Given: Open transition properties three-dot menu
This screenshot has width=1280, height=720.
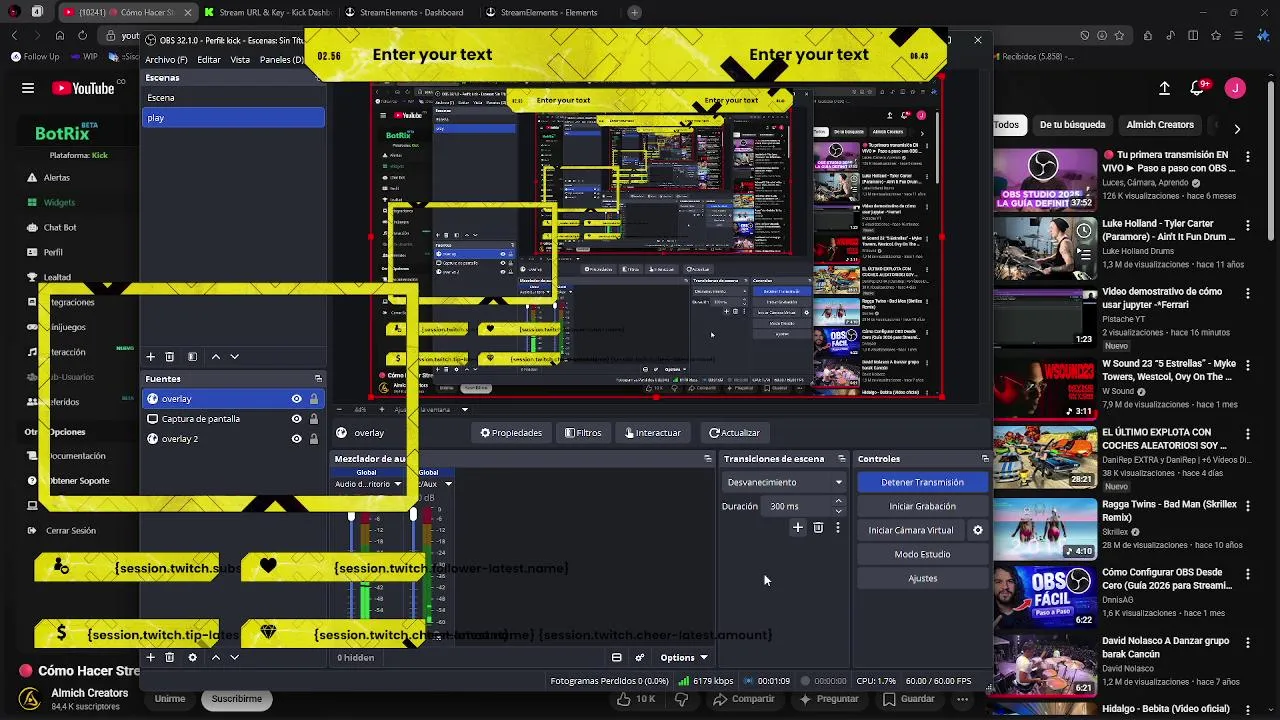Looking at the screenshot, I should tap(838, 528).
